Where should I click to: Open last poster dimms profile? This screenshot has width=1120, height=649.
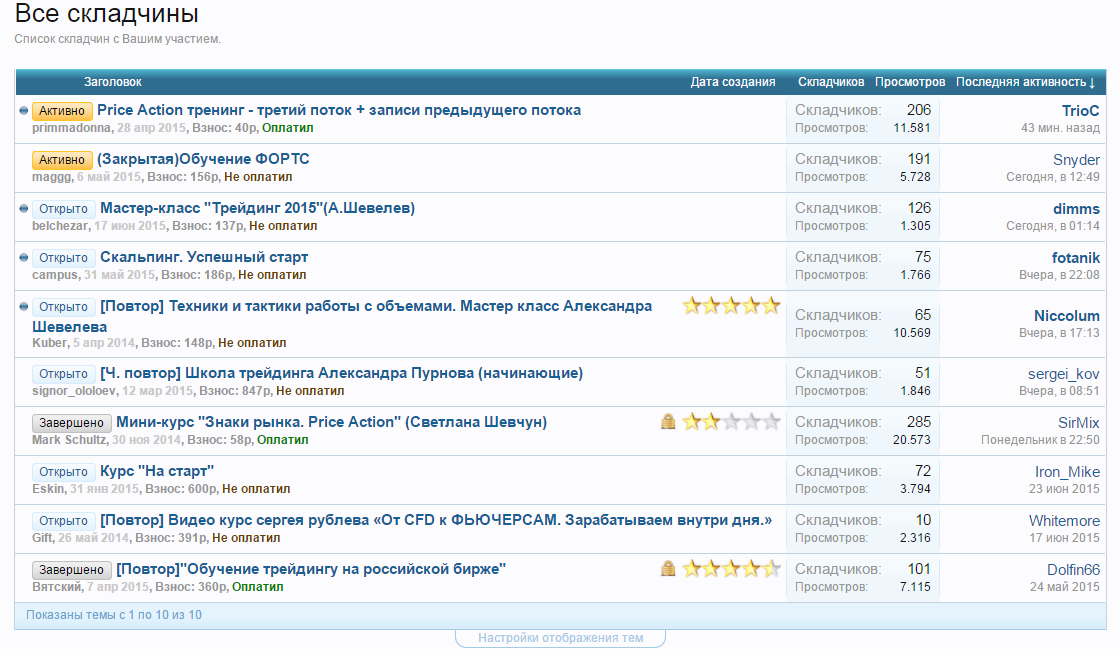[1076, 209]
